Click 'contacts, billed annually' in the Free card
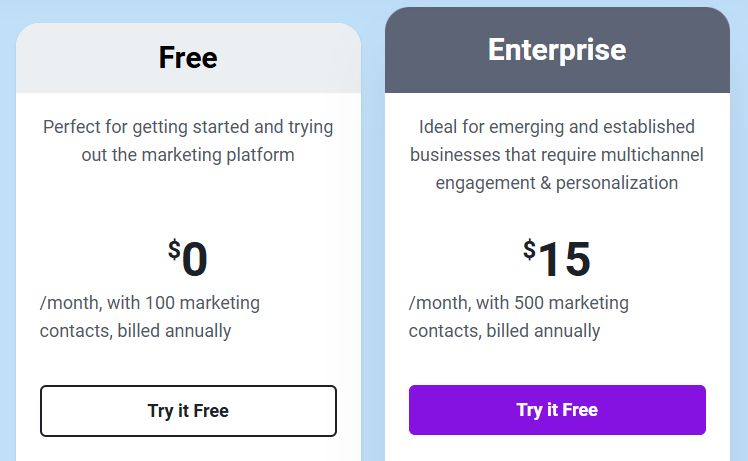 pos(136,331)
